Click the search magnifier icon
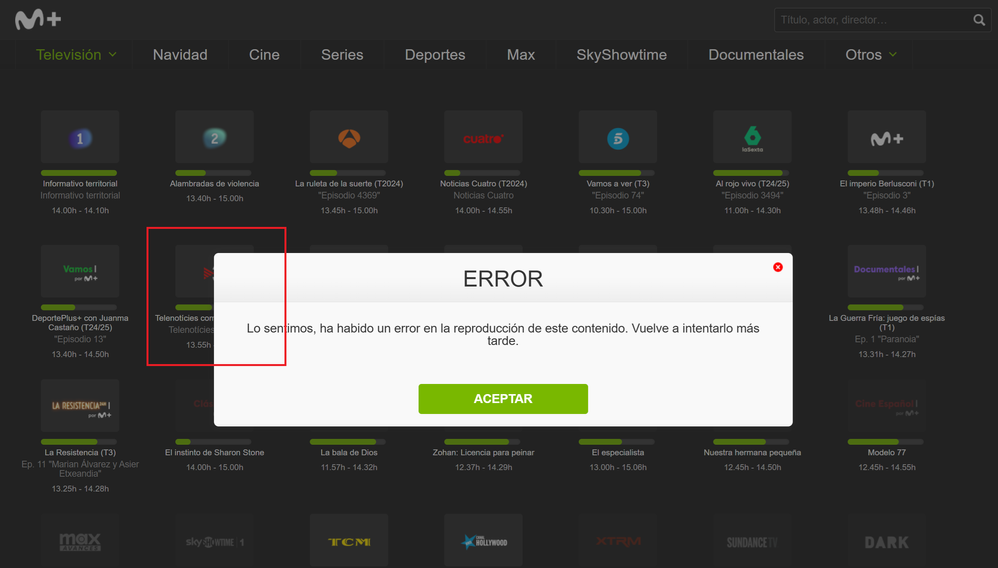 (979, 20)
